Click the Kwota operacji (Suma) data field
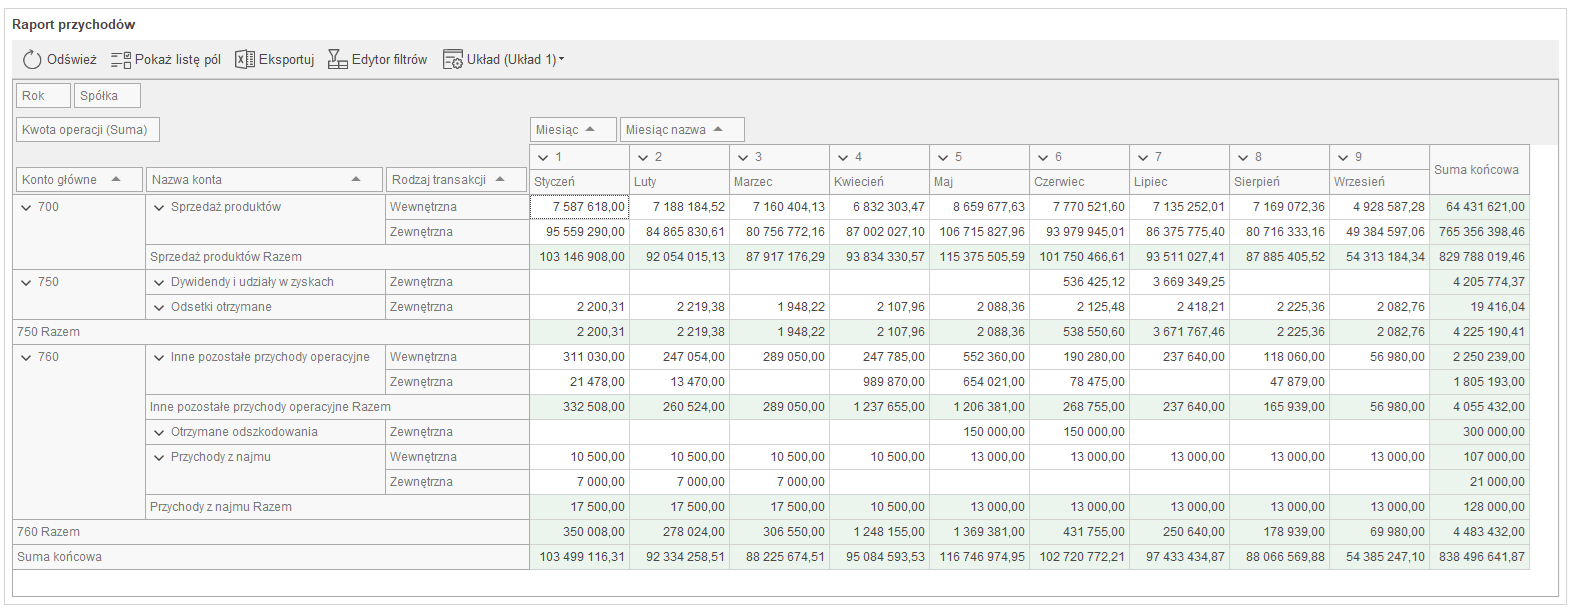1573x615 pixels. pyautogui.click(x=87, y=130)
